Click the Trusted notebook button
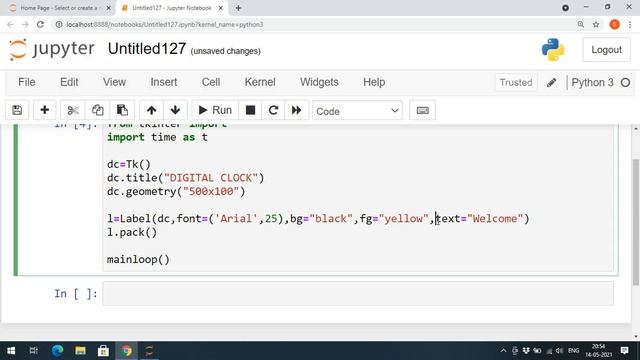The width and height of the screenshot is (640, 360). (x=516, y=82)
